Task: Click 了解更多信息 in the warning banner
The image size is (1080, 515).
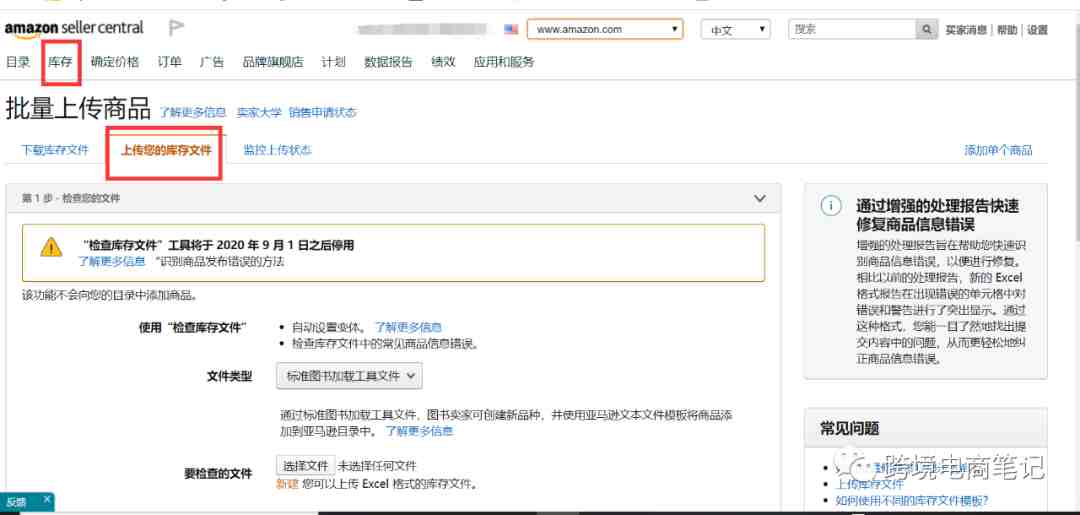Action: [x=112, y=262]
